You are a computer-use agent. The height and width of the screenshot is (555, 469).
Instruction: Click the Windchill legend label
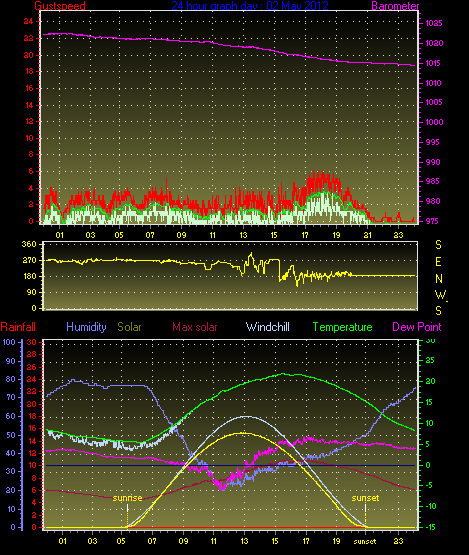[268, 327]
